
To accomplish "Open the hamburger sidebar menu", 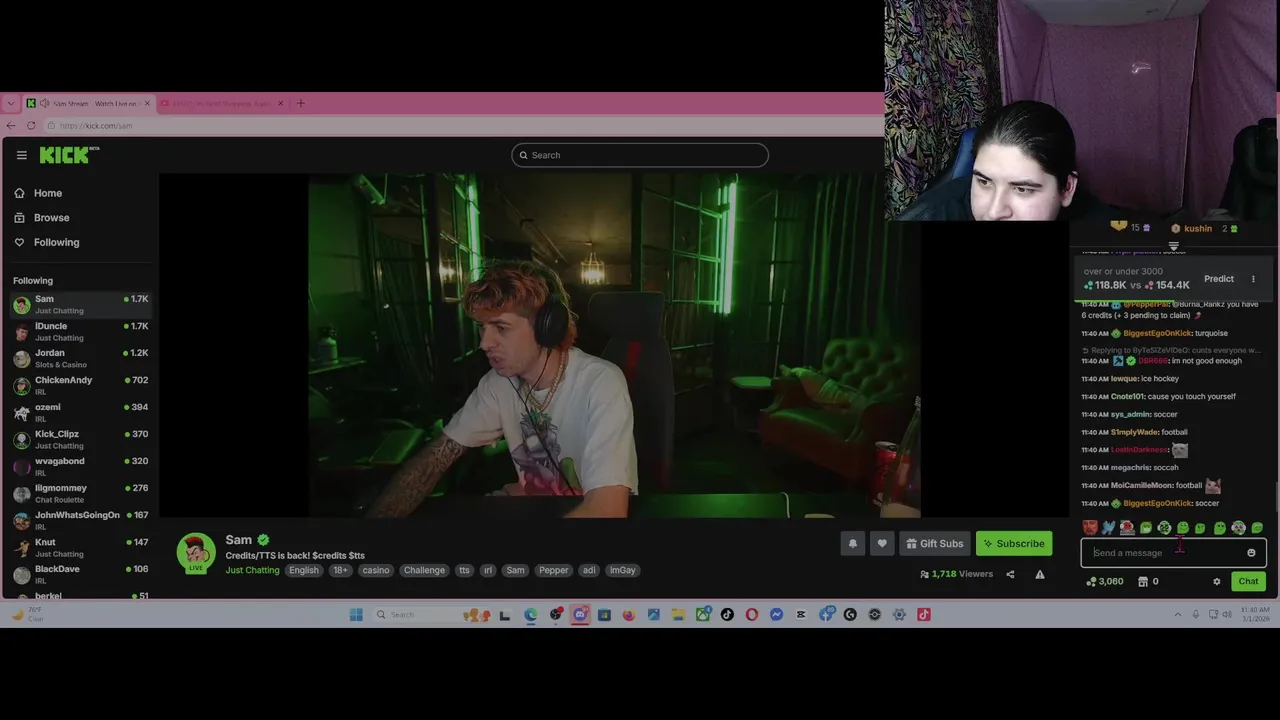I will coord(21,155).
